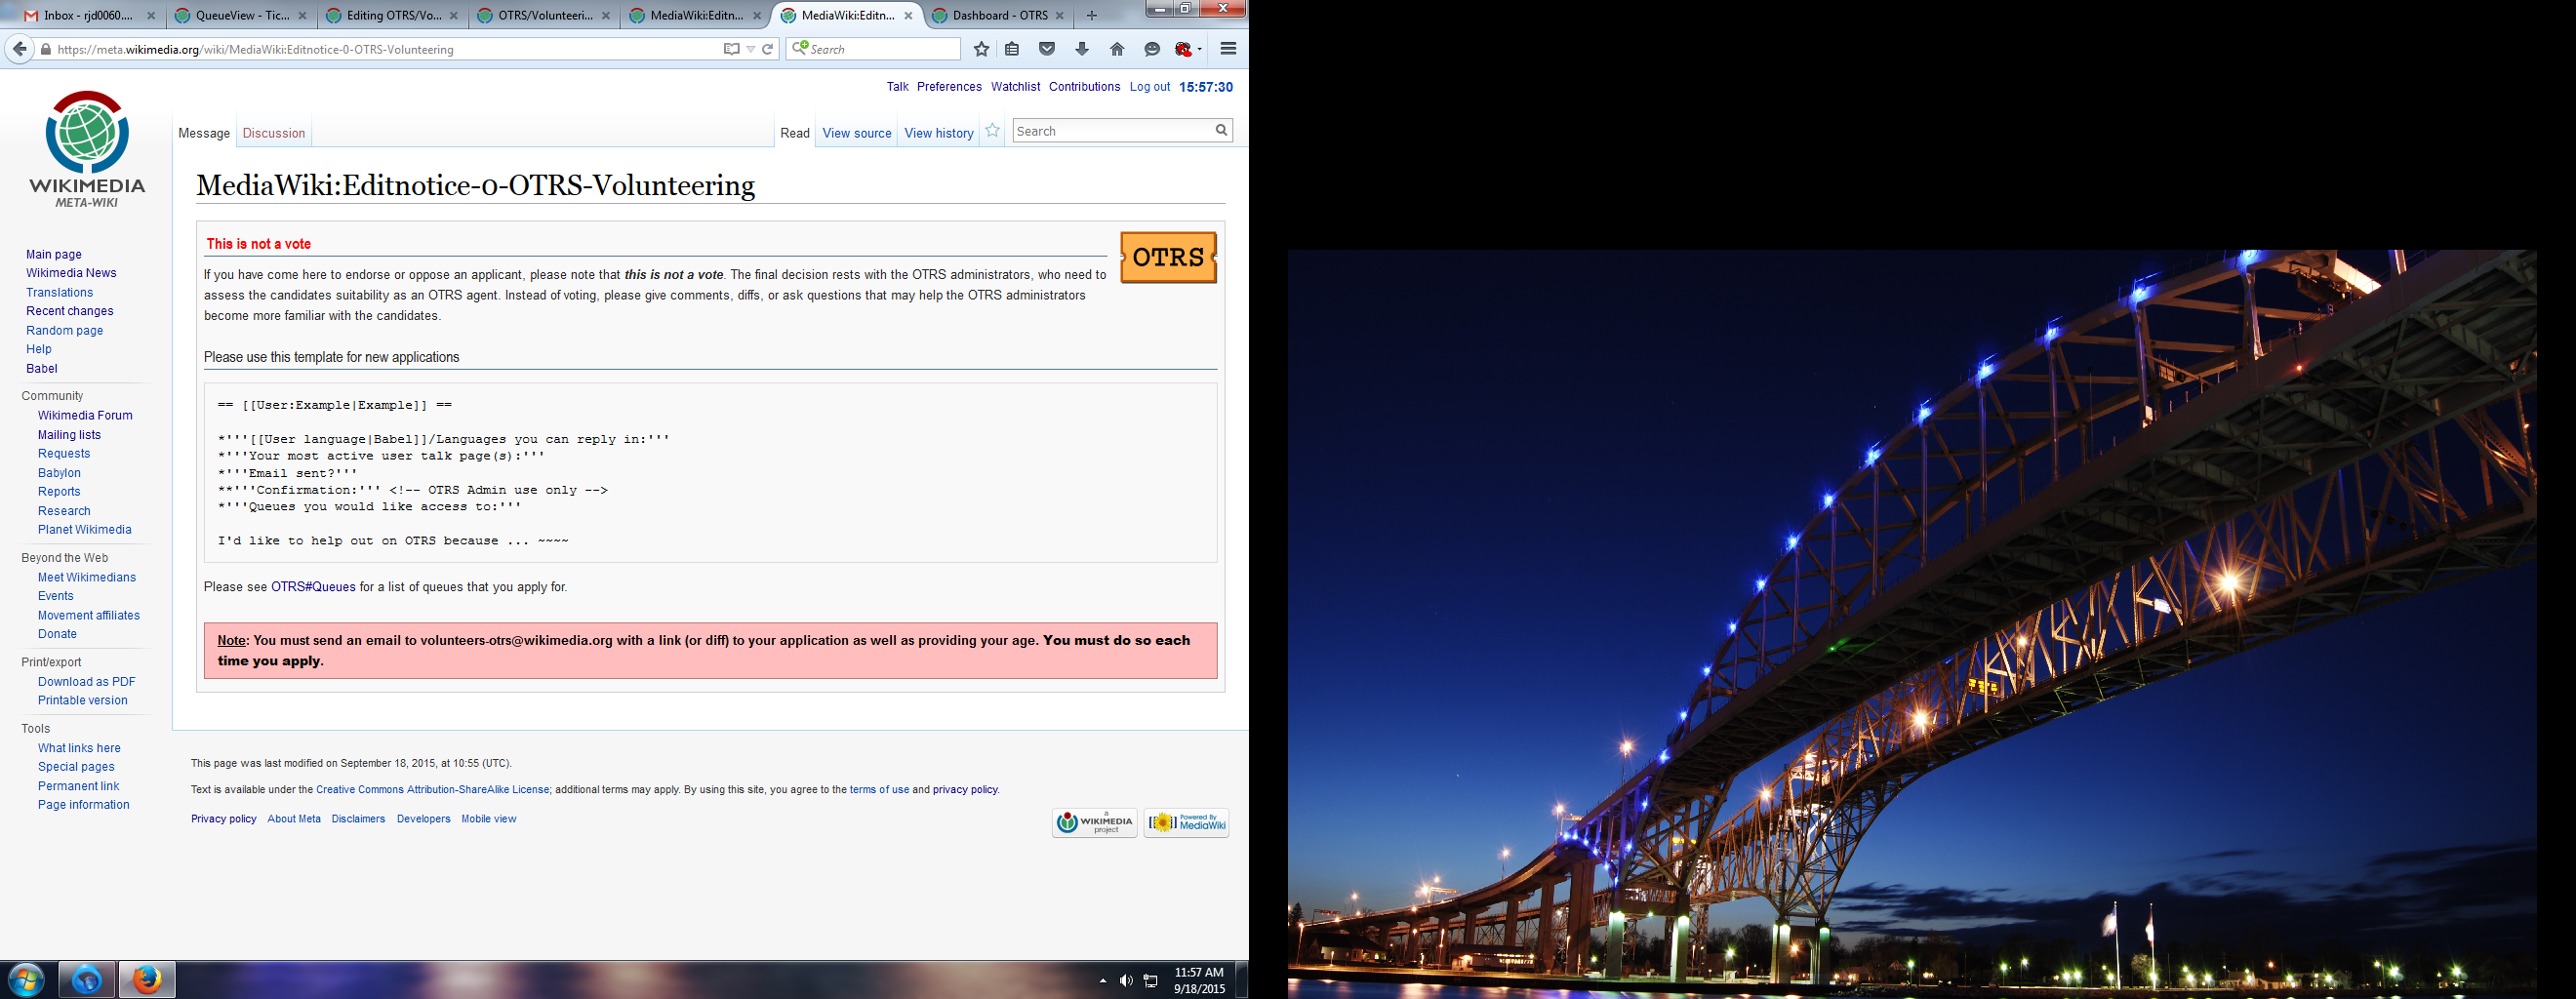This screenshot has height=999, width=2576.
Task: Close the QueueView tab
Action: click(302, 16)
